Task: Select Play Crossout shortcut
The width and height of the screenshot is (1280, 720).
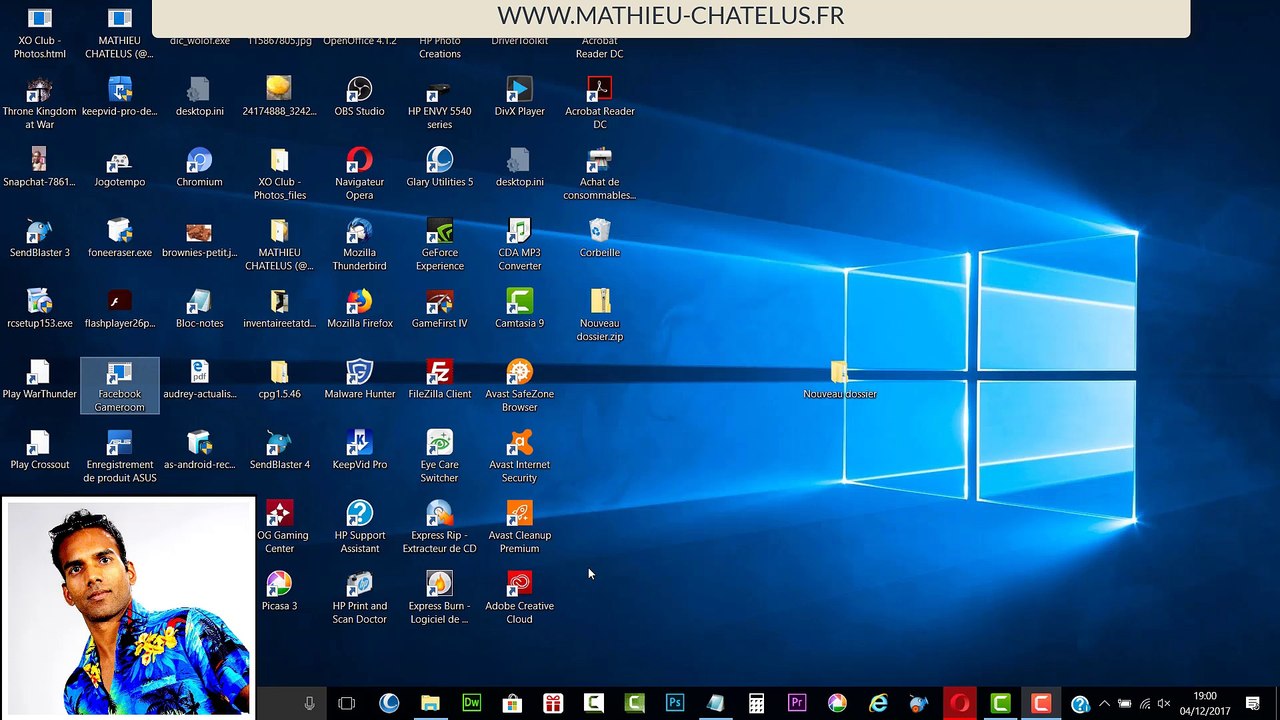Action: click(x=39, y=451)
